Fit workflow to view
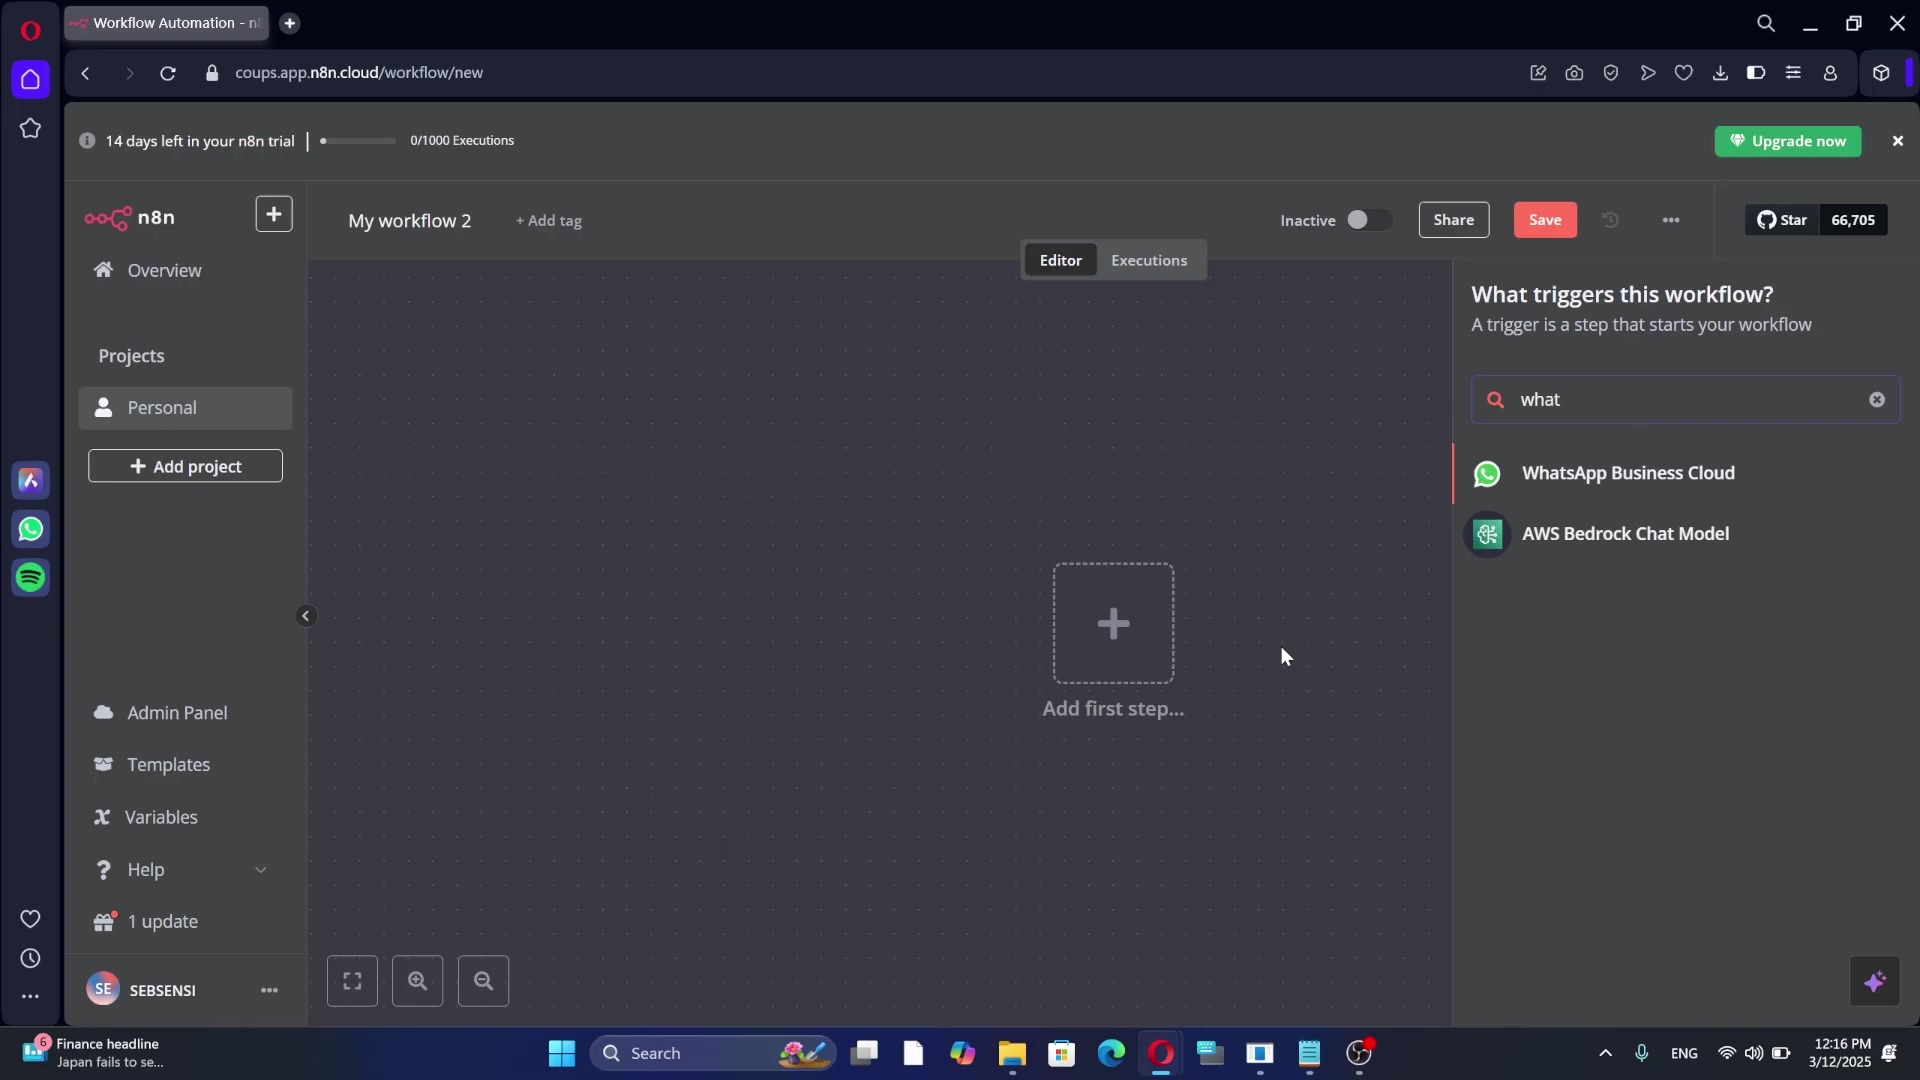1920x1080 pixels. tap(352, 981)
